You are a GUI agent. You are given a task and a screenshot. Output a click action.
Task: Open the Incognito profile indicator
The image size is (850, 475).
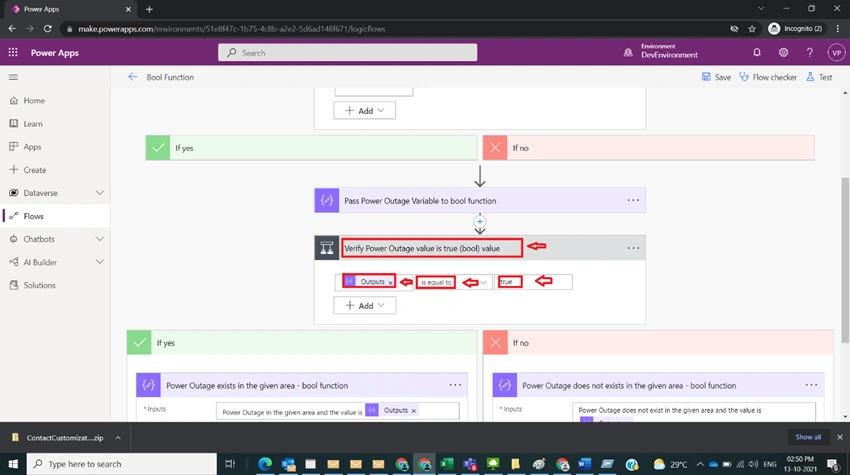[x=795, y=29]
